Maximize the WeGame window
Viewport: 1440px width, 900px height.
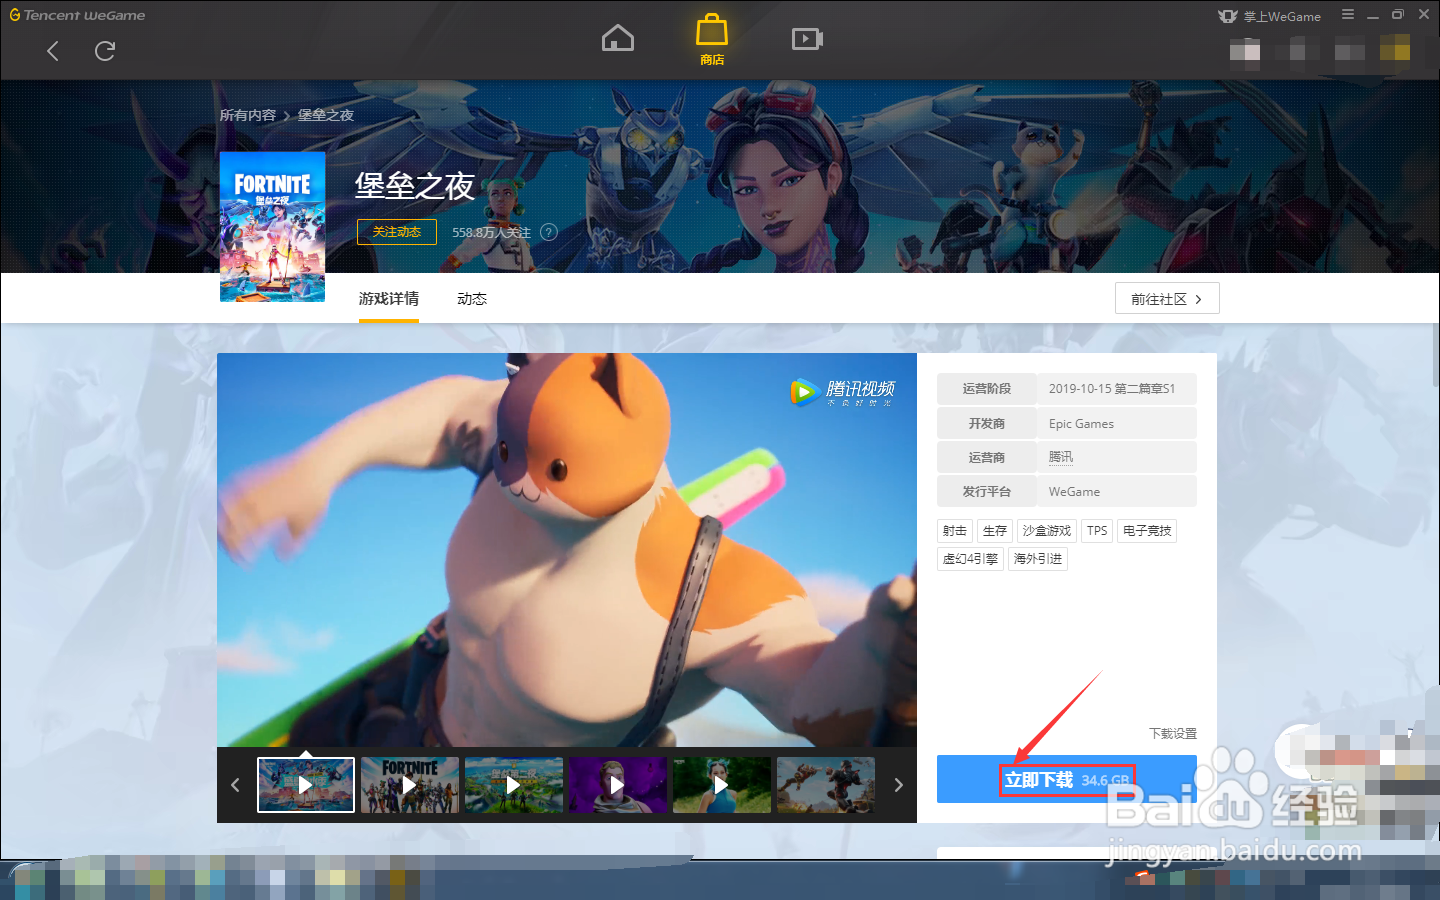(1398, 15)
